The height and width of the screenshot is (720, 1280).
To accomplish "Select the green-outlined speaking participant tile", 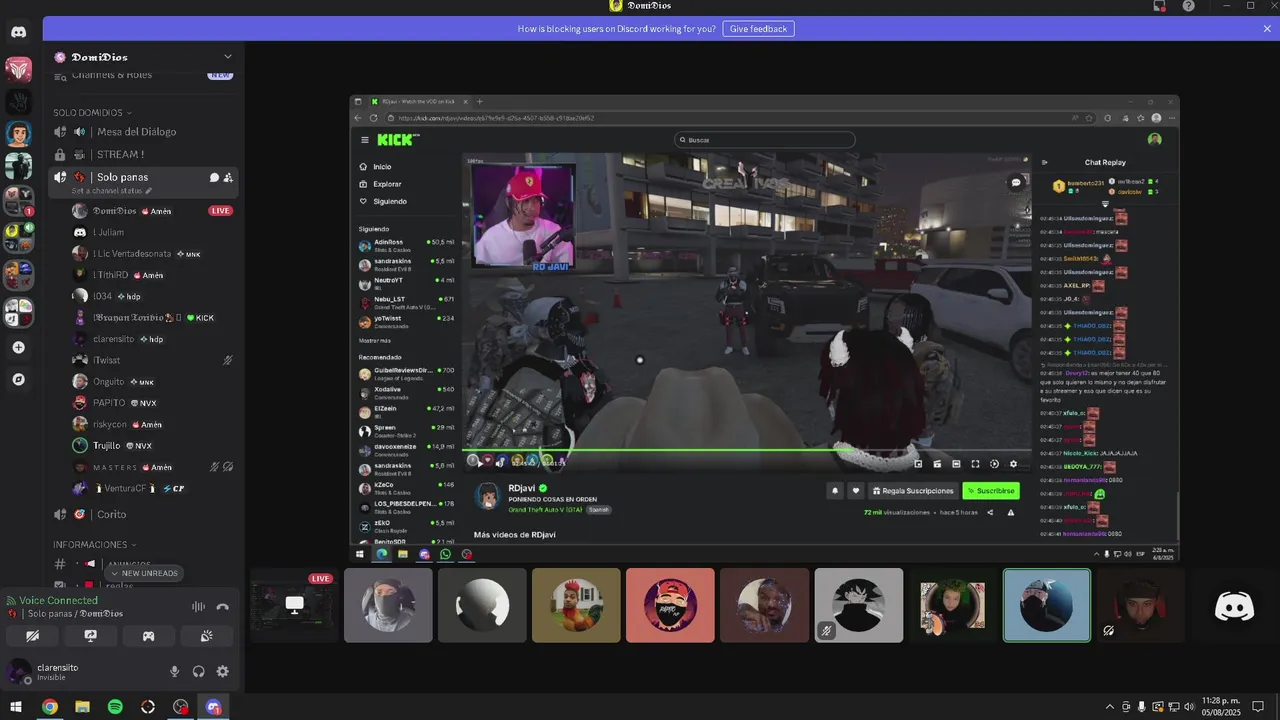I will click(1047, 605).
